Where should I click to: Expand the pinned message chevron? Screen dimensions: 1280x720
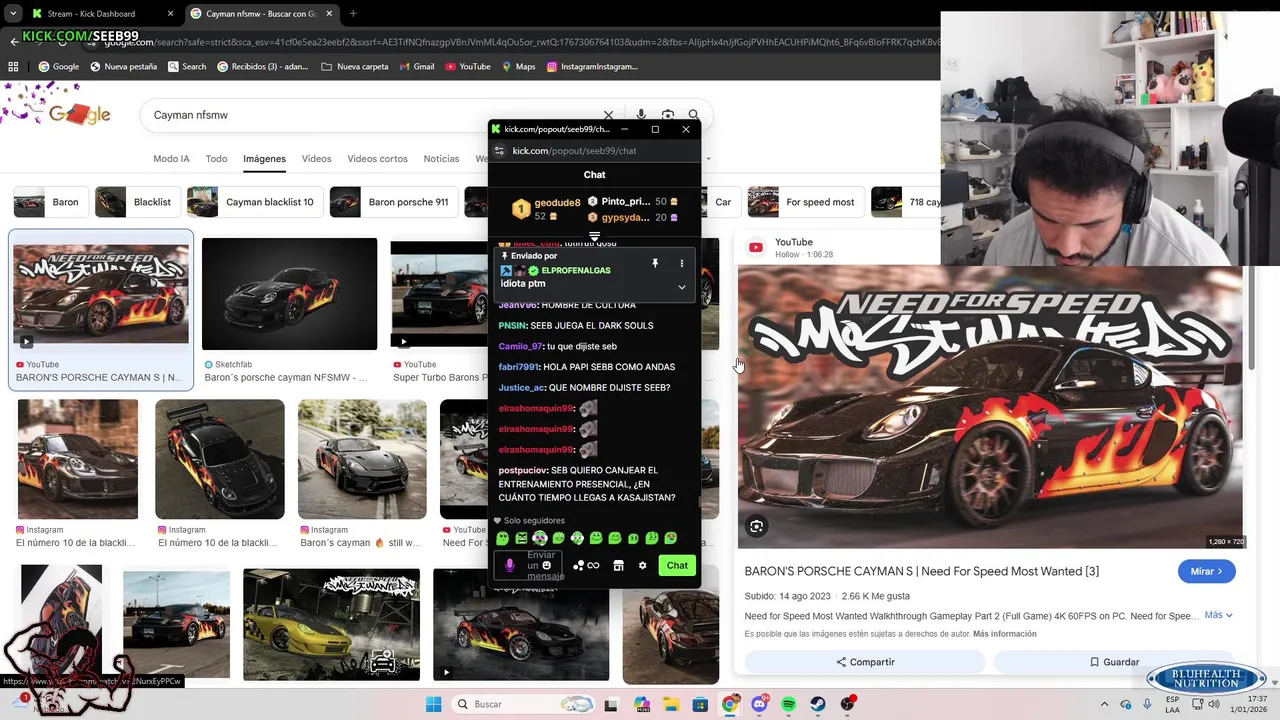[x=682, y=287]
